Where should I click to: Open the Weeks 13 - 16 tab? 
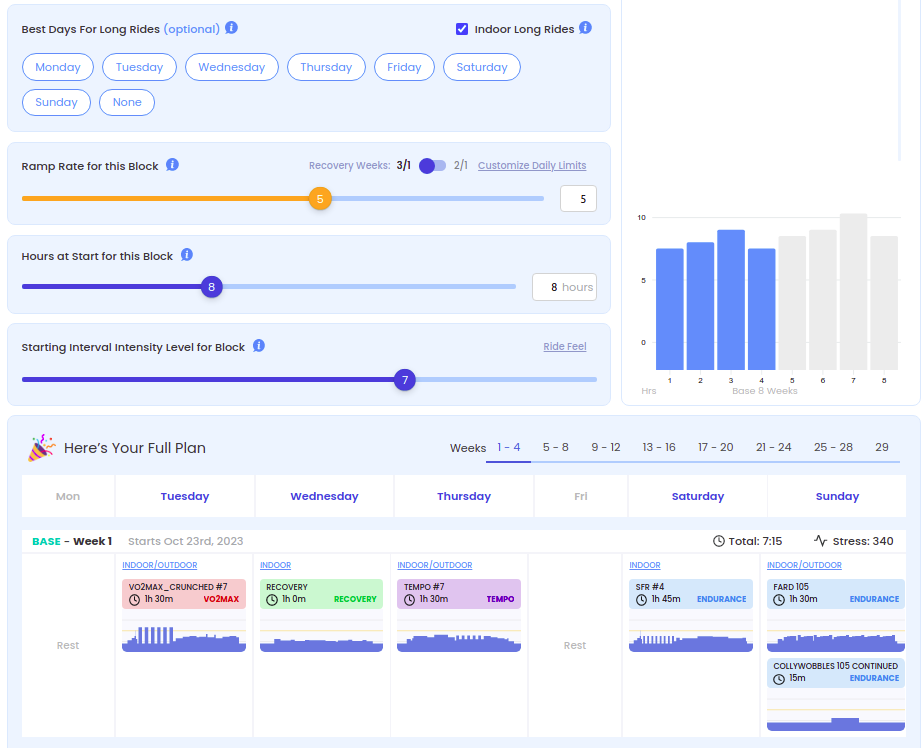pyautogui.click(x=659, y=448)
